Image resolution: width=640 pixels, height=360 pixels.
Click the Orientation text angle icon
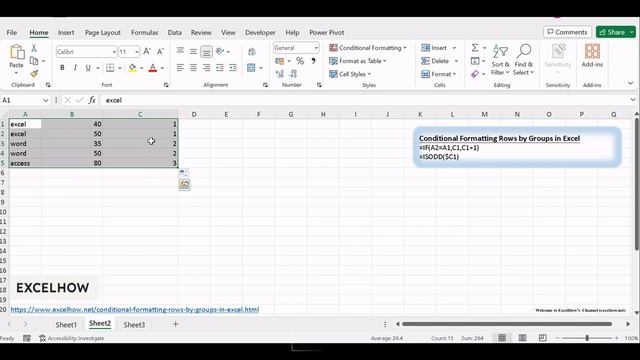coord(220,51)
